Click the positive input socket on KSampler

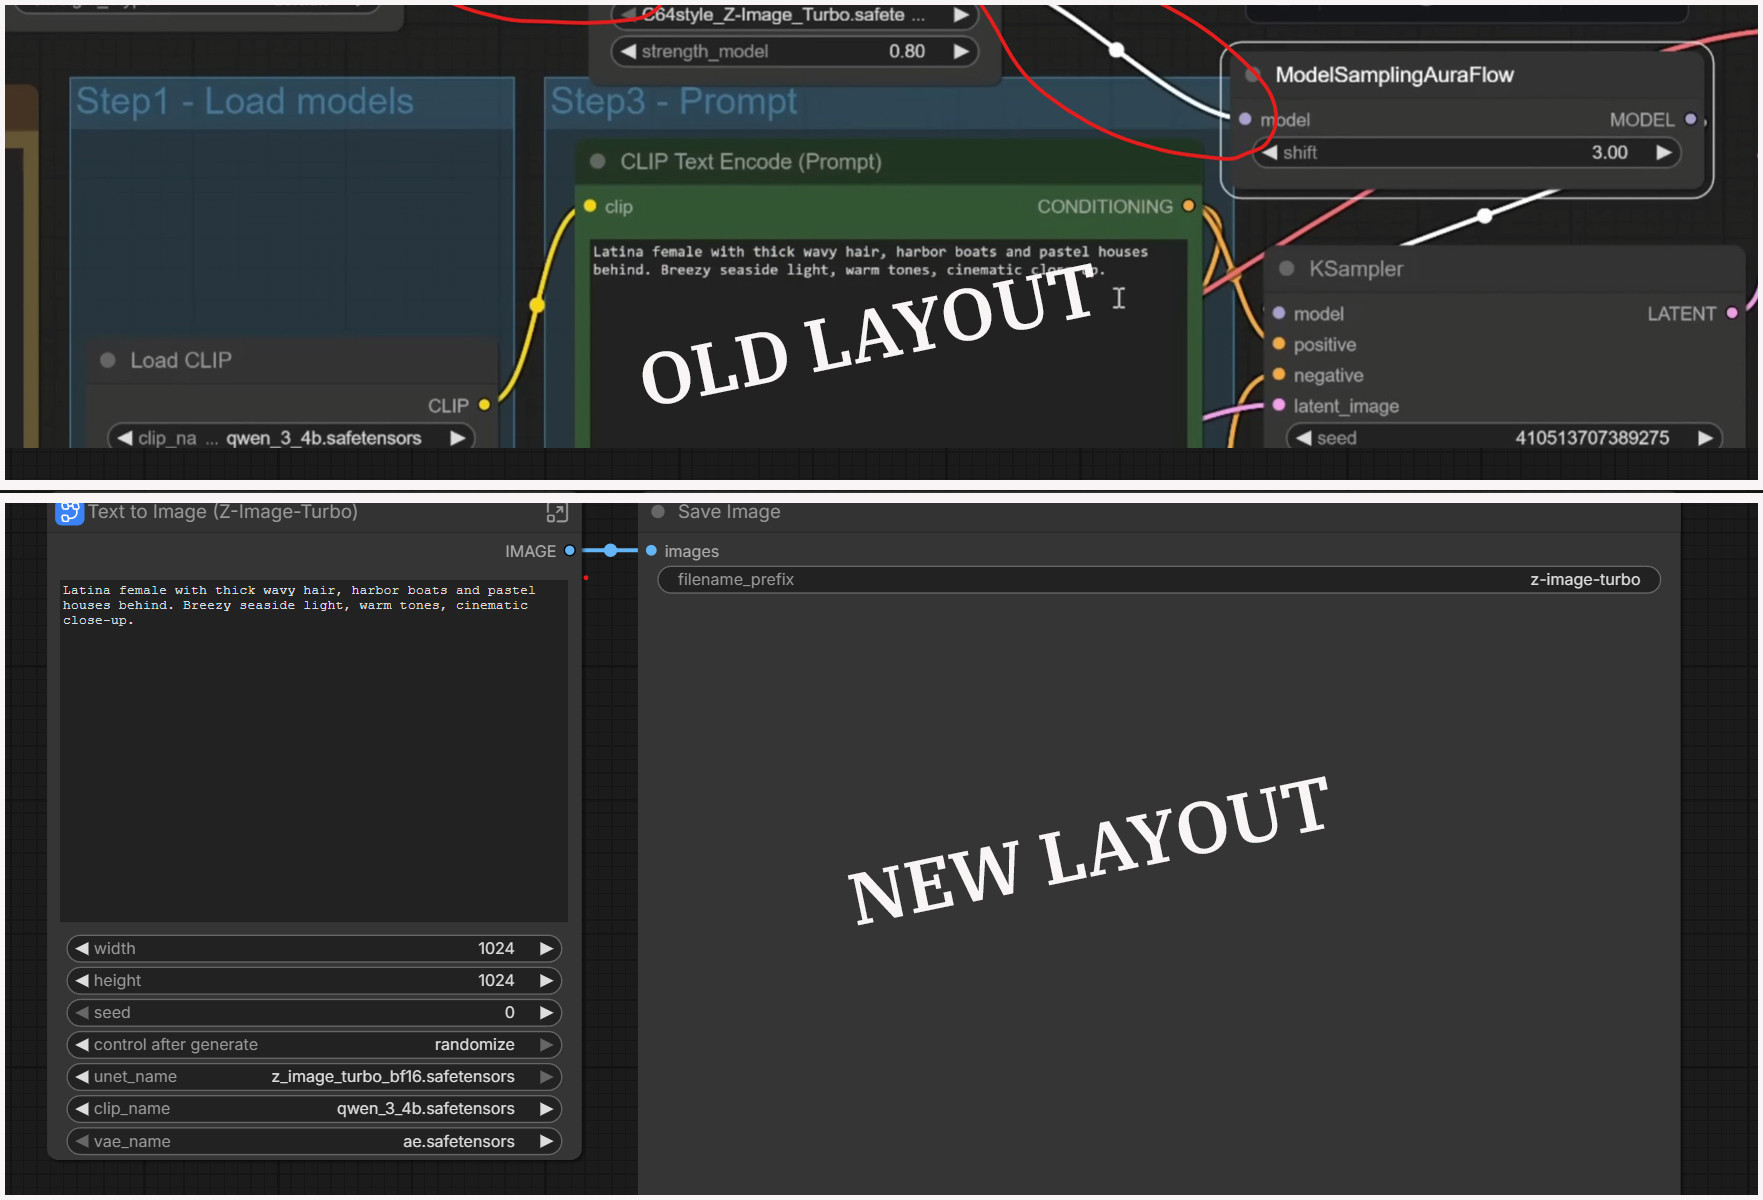coord(1279,344)
